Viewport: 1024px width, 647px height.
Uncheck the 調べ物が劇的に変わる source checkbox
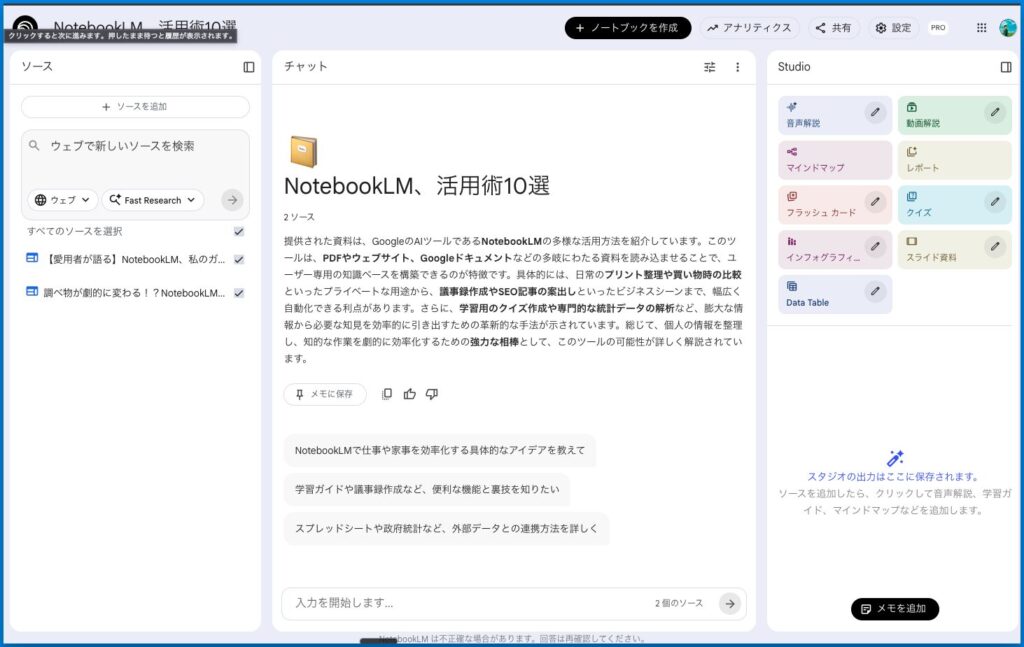coord(239,293)
